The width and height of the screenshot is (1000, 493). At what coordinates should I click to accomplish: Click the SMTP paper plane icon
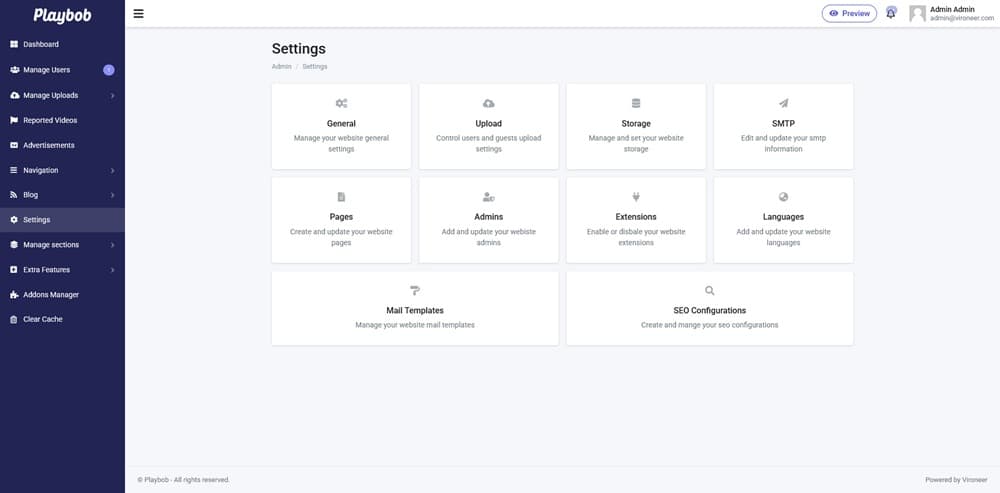(783, 103)
